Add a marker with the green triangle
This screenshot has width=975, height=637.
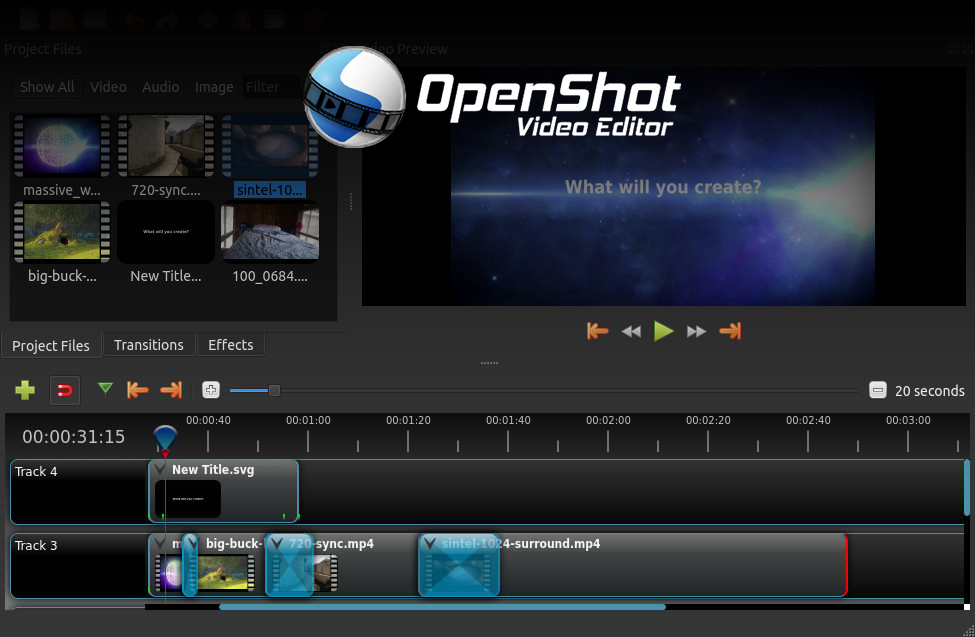(x=105, y=389)
